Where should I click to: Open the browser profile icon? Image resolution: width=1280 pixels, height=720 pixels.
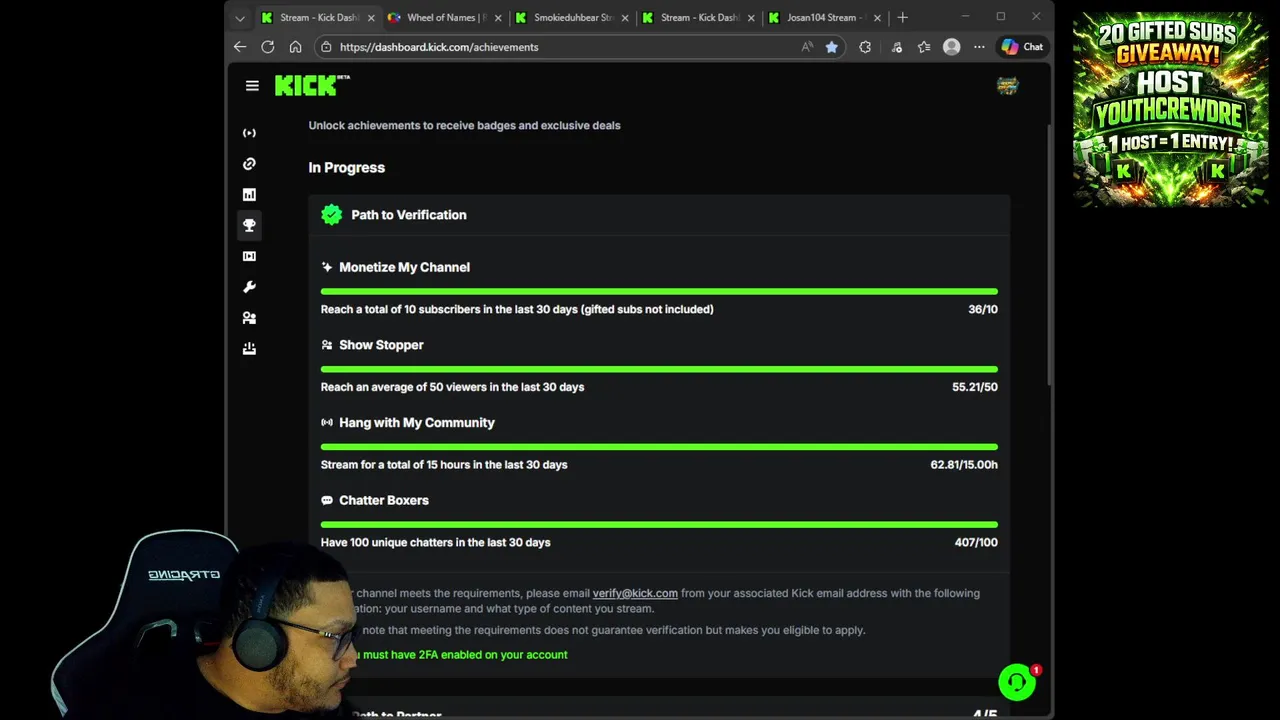tap(952, 47)
